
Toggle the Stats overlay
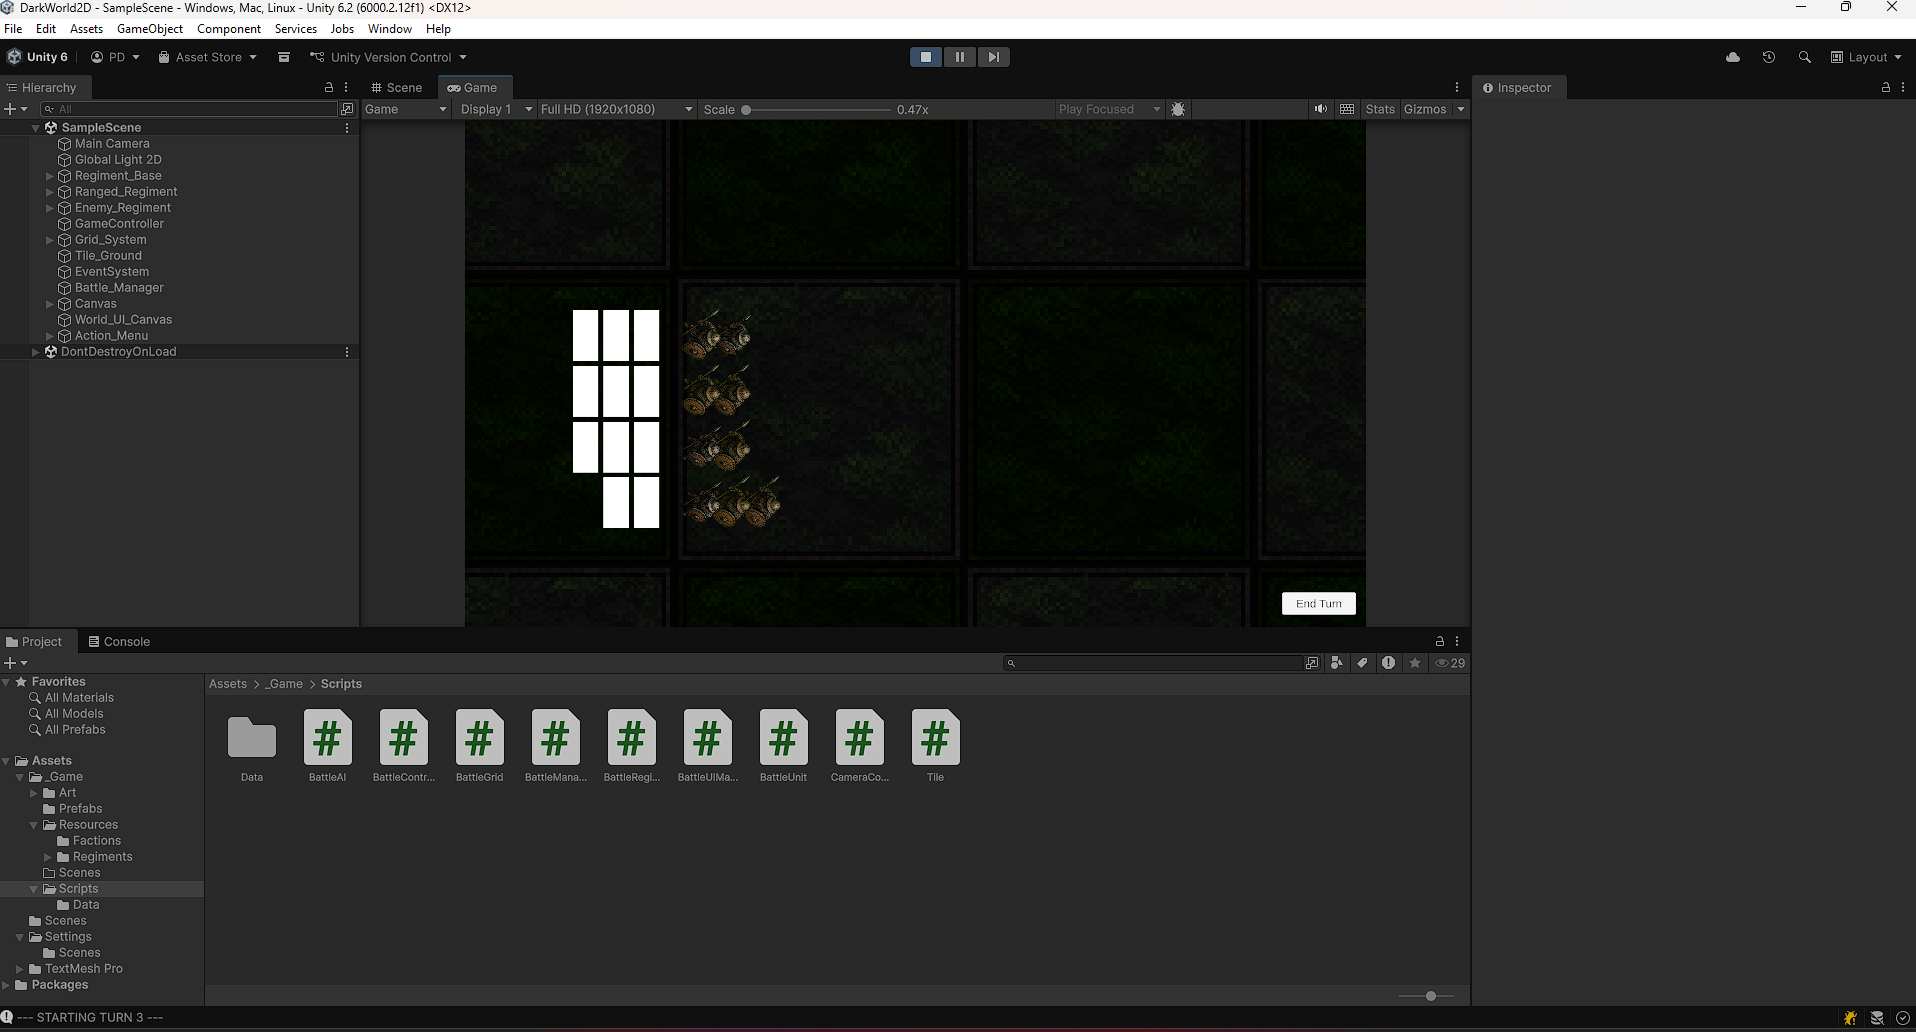pos(1380,109)
